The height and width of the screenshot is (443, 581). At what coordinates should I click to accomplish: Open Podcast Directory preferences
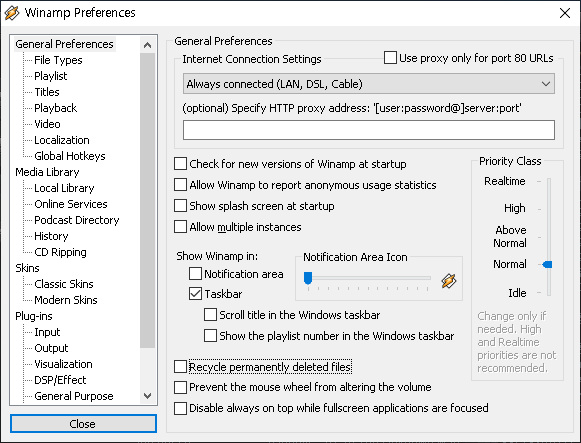(x=77, y=220)
